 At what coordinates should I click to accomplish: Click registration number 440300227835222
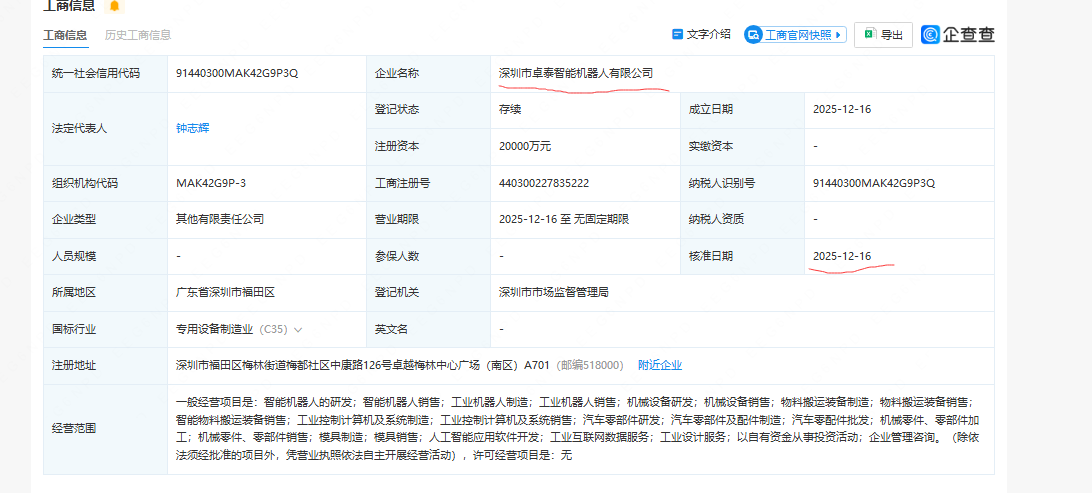(x=544, y=183)
